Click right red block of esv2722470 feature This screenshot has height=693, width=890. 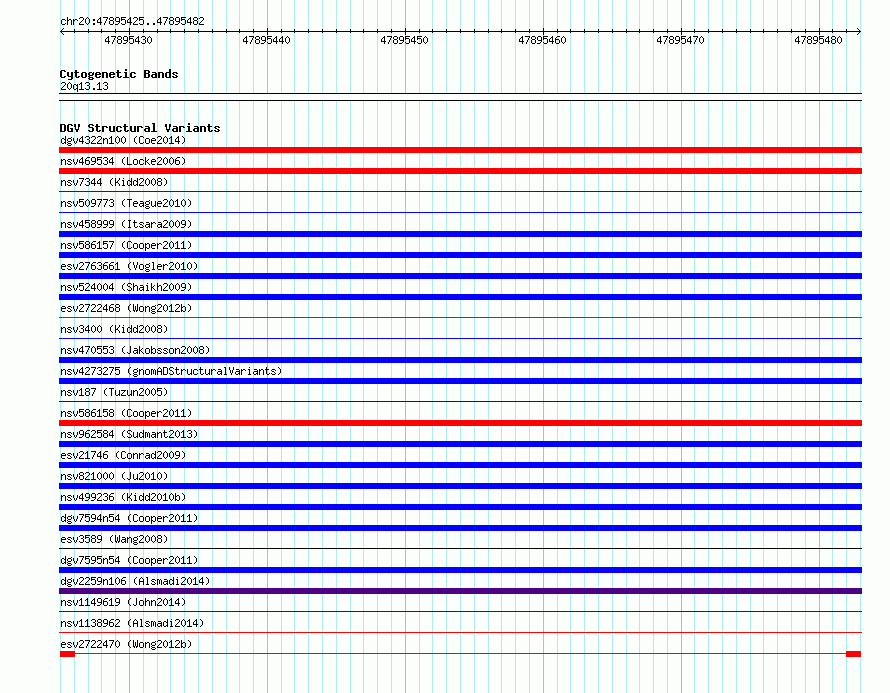[x=854, y=654]
